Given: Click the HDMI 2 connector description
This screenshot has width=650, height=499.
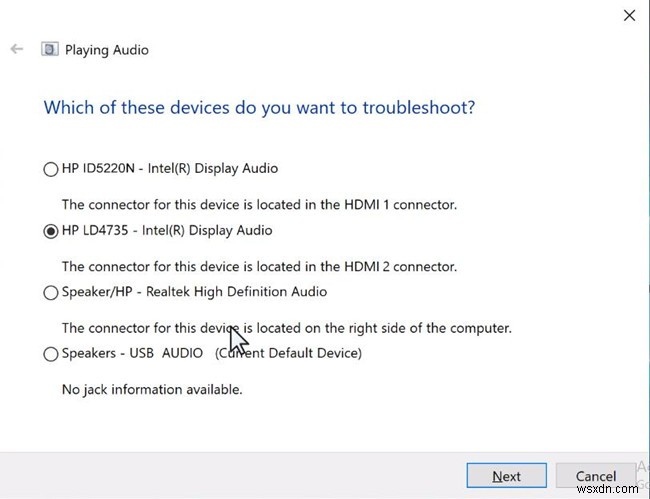Looking at the screenshot, I should pyautogui.click(x=259, y=266).
